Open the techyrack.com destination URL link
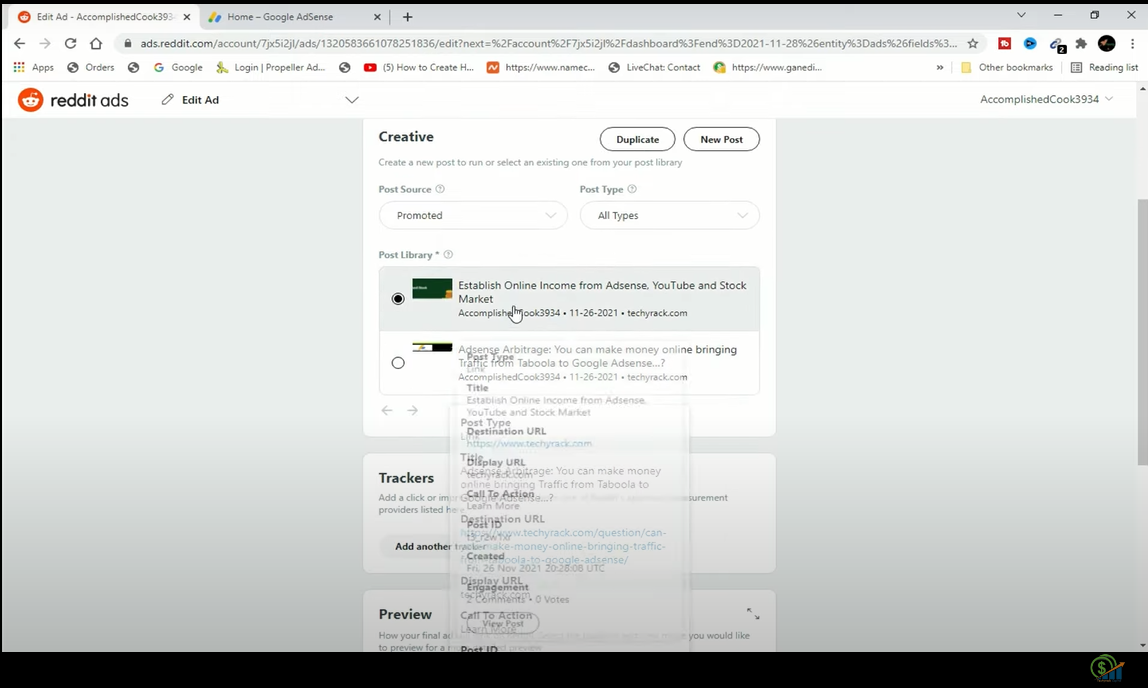Image resolution: width=1148 pixels, height=688 pixels. [x=529, y=444]
